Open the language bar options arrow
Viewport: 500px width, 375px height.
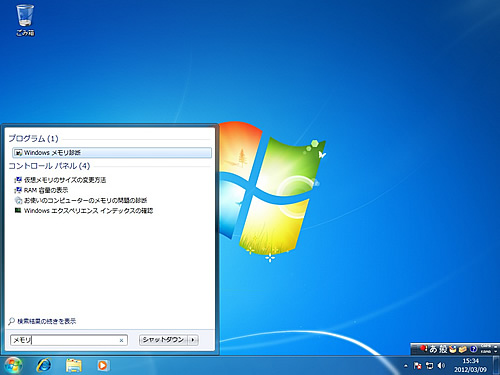[x=496, y=352]
